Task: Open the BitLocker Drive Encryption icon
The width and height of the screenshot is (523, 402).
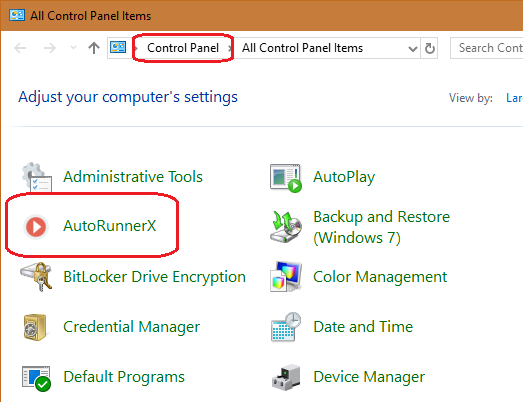Action: (36, 277)
